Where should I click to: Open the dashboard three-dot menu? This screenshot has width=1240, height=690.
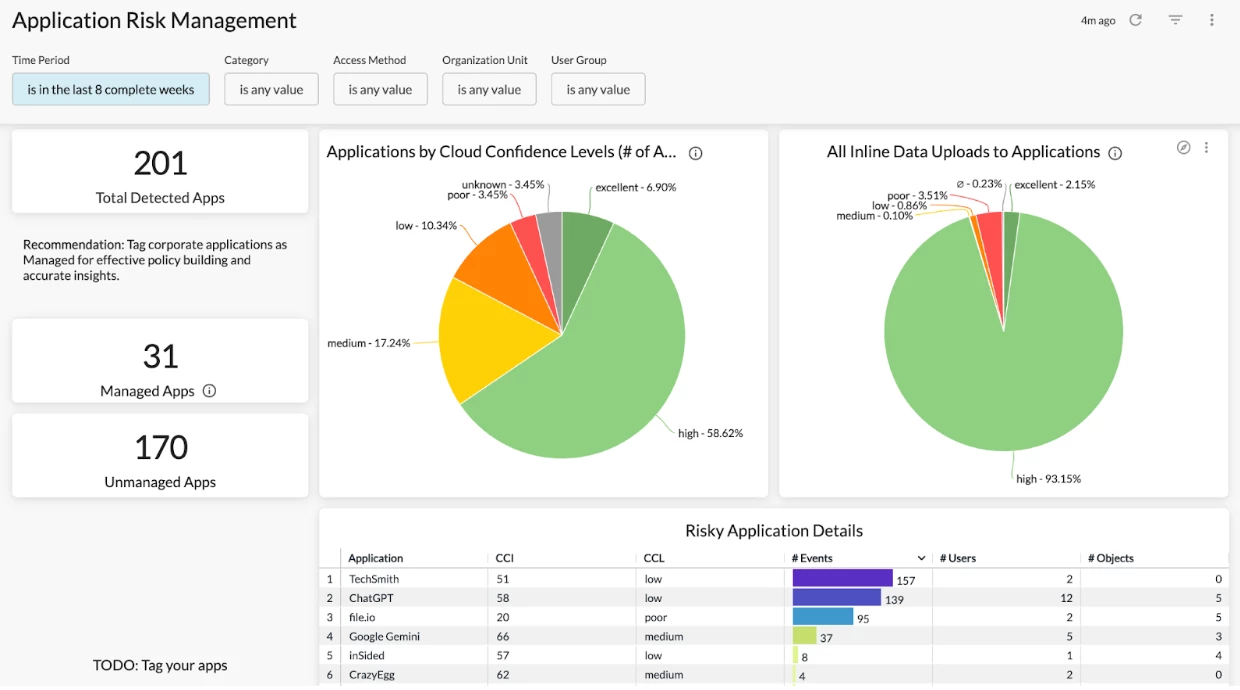[x=1211, y=20]
